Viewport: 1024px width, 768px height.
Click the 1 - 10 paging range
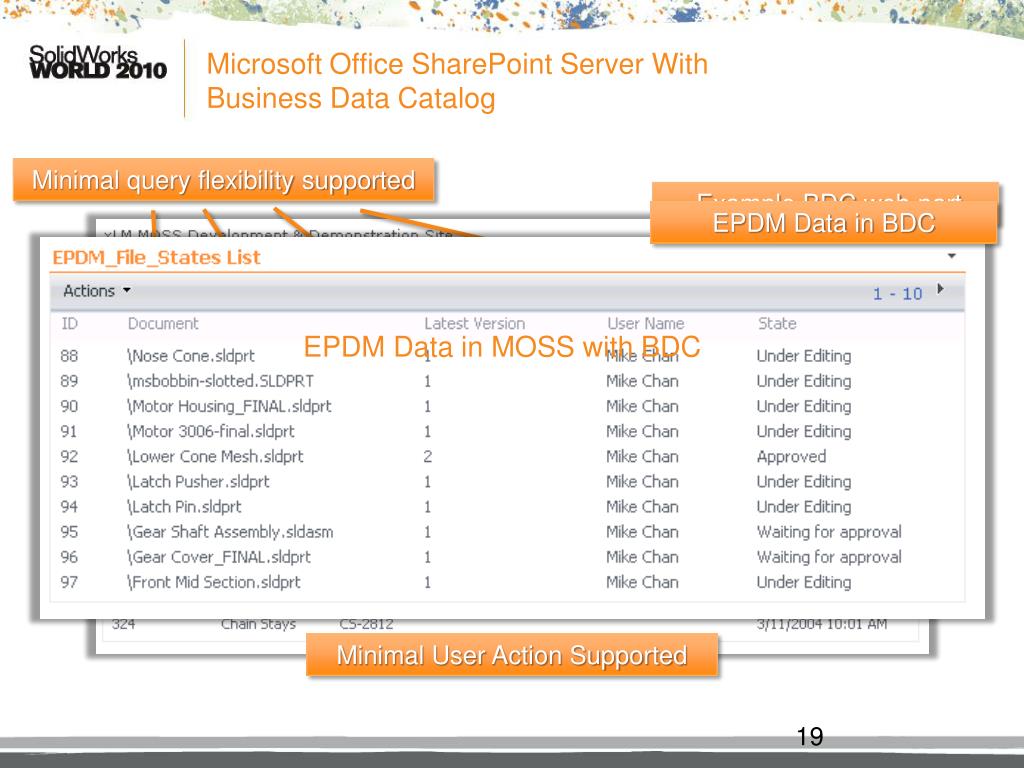(898, 294)
